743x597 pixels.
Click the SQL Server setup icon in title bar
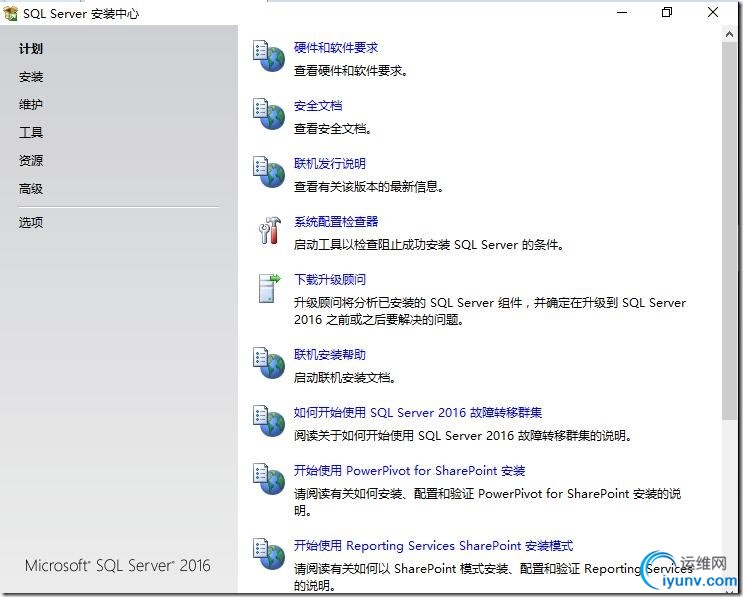(x=10, y=13)
